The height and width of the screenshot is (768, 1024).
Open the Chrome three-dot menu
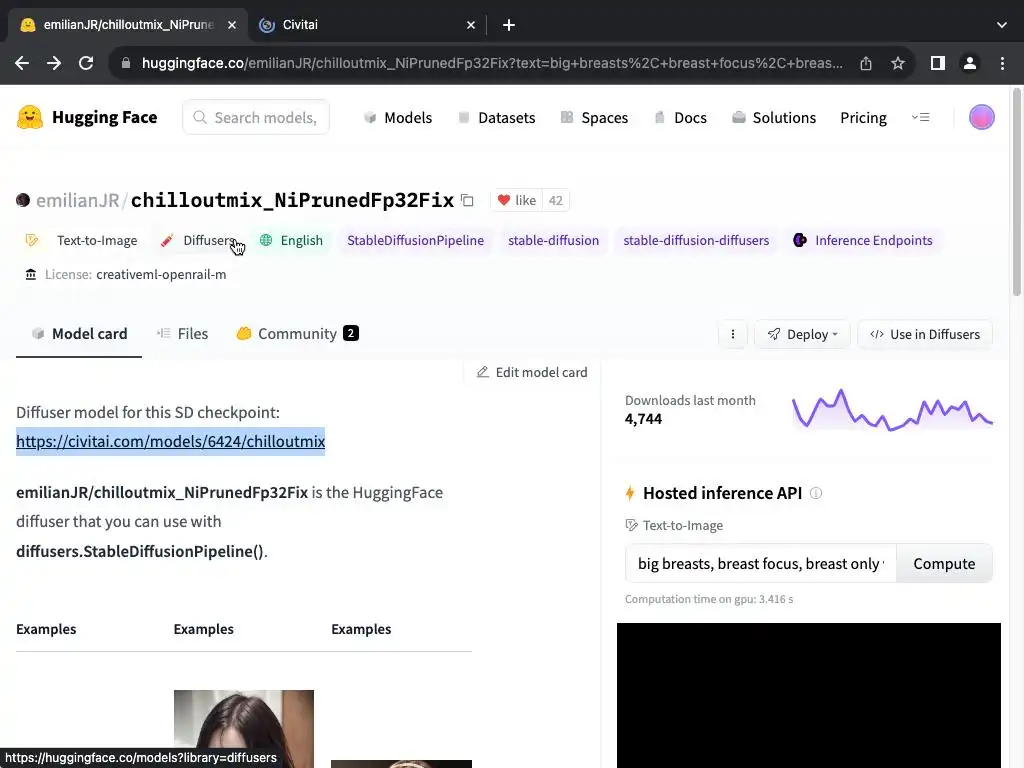pos(1002,63)
